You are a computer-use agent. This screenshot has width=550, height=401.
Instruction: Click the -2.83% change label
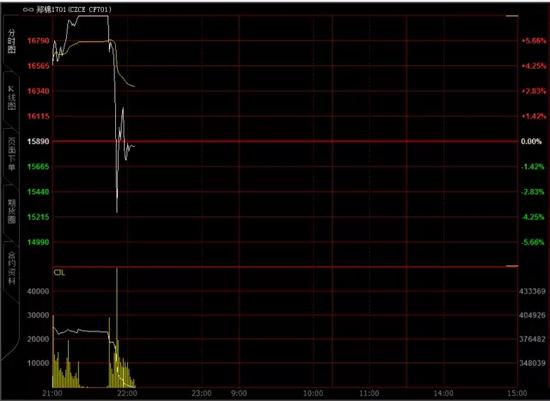click(533, 192)
